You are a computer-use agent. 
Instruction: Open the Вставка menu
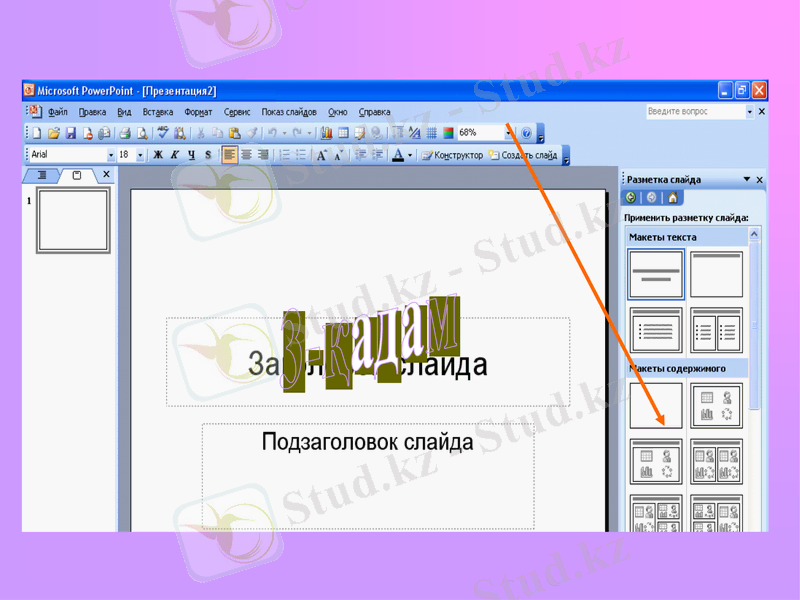[157, 112]
